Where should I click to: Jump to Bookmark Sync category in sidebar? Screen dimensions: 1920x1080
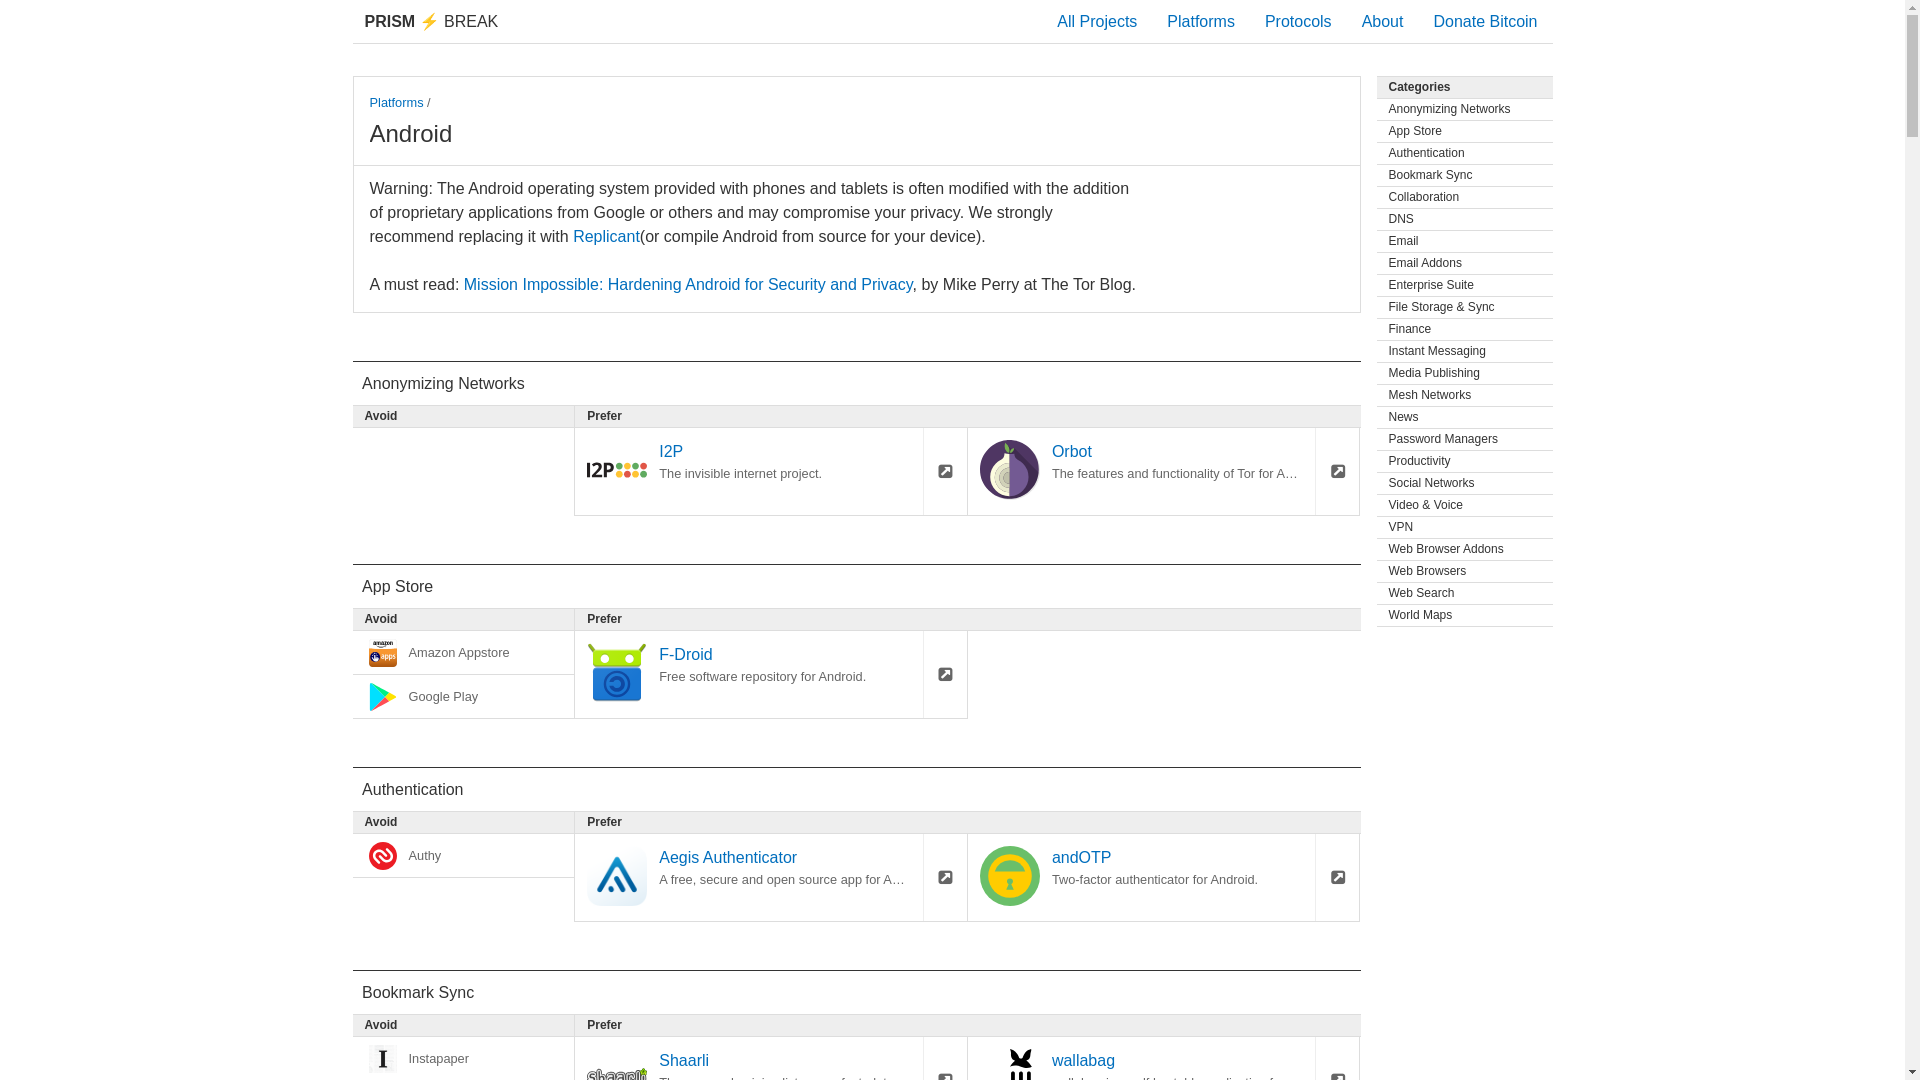[1464, 175]
